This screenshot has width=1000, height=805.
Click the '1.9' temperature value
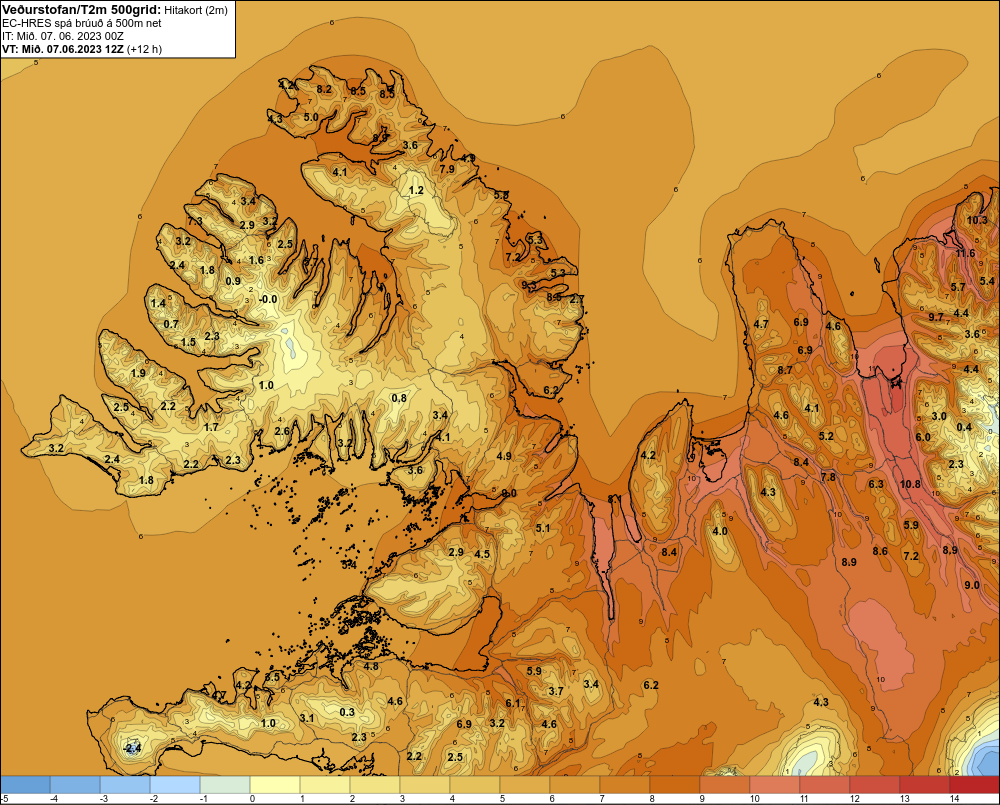tap(138, 373)
